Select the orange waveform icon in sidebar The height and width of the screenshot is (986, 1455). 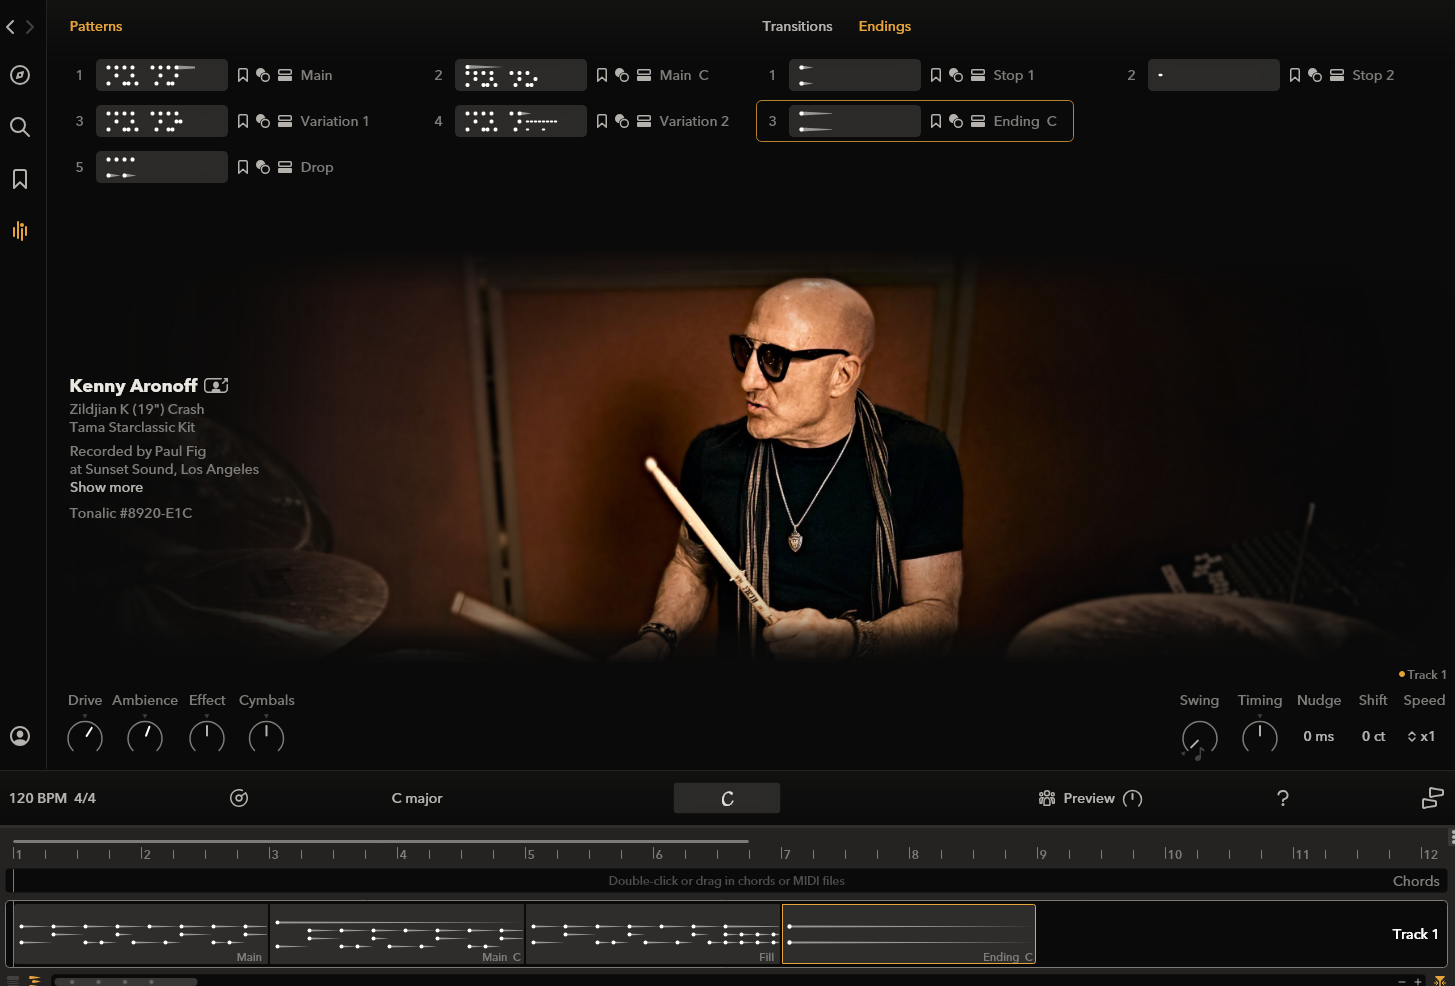[x=20, y=231]
